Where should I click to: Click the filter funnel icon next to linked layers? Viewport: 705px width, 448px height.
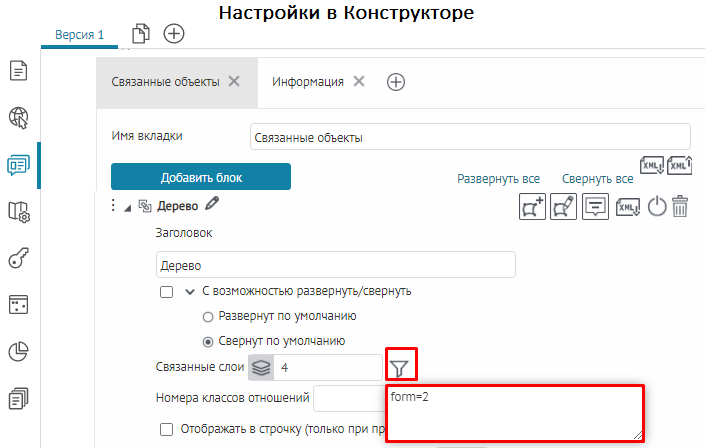coord(399,369)
